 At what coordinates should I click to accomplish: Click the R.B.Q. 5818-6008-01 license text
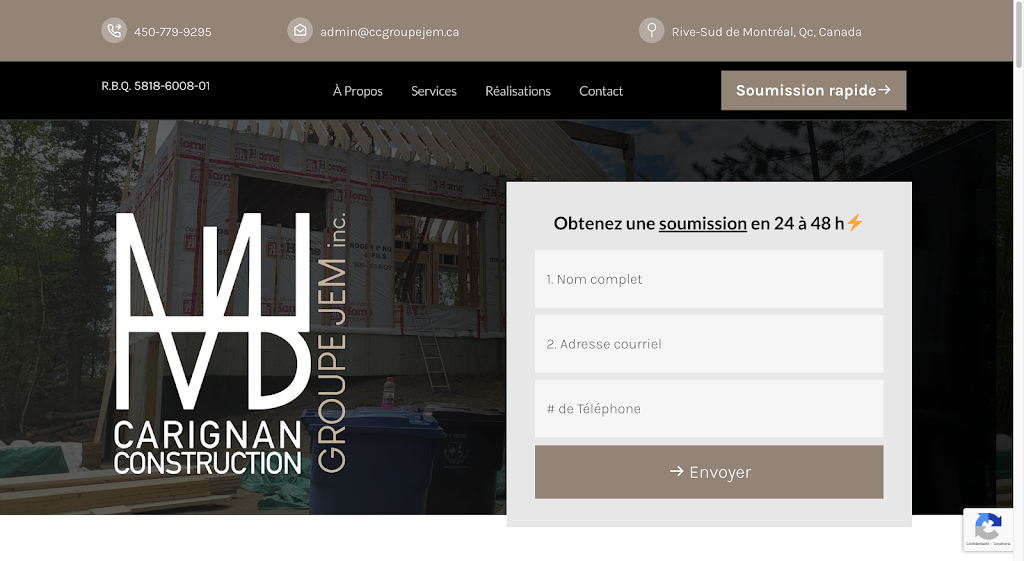tap(155, 86)
